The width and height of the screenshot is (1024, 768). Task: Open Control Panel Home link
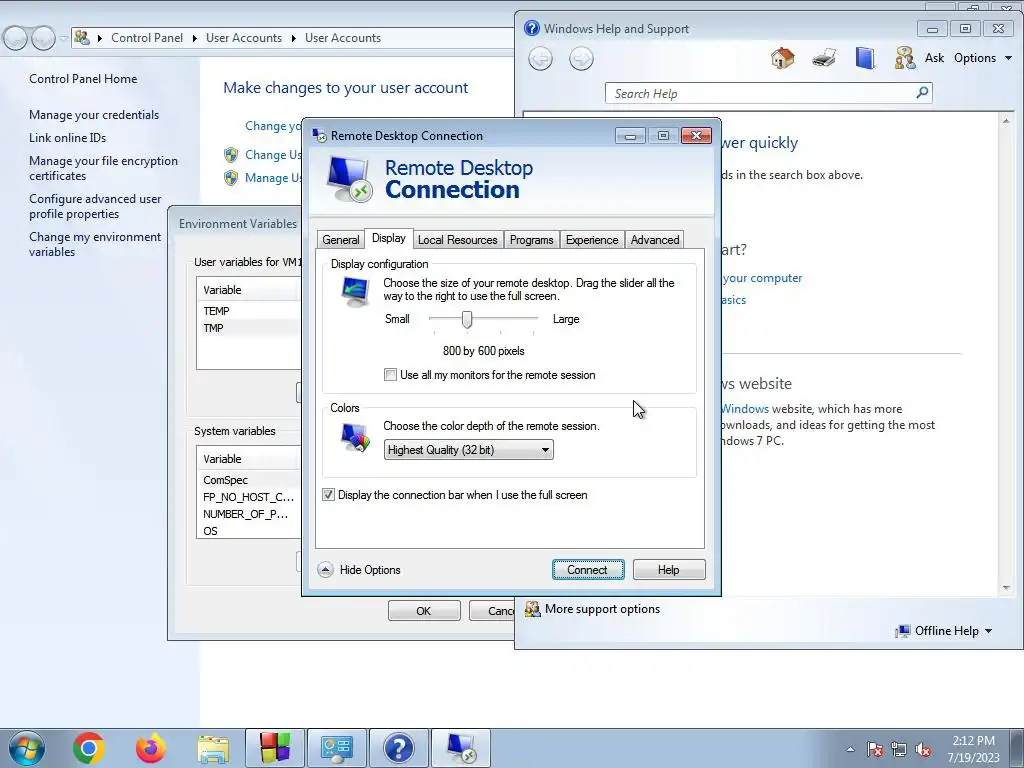point(83,79)
